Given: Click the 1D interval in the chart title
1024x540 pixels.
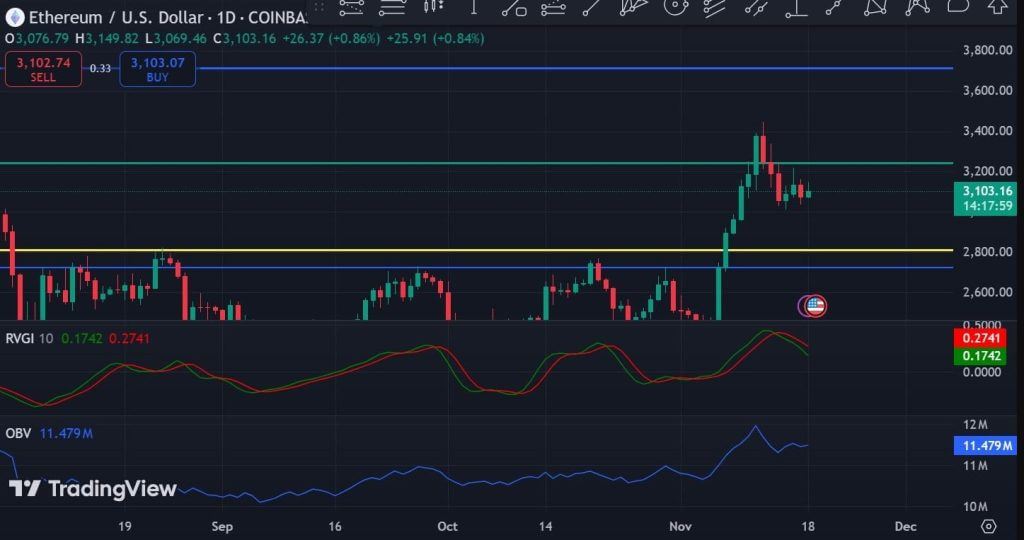Looking at the screenshot, I should tap(226, 17).
